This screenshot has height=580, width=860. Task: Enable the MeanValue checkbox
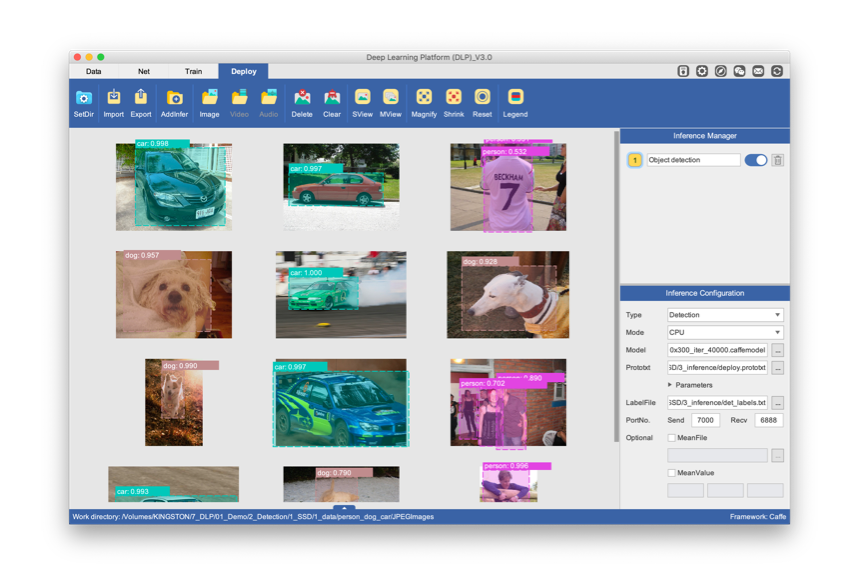[672, 472]
